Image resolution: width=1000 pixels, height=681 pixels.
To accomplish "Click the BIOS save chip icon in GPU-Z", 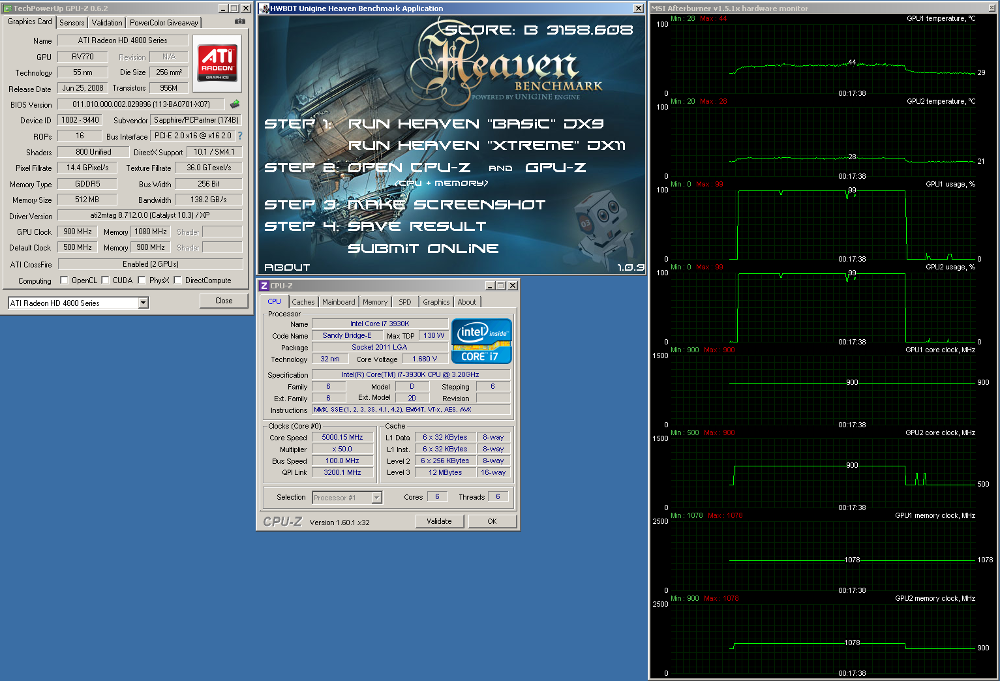I will pos(235,104).
